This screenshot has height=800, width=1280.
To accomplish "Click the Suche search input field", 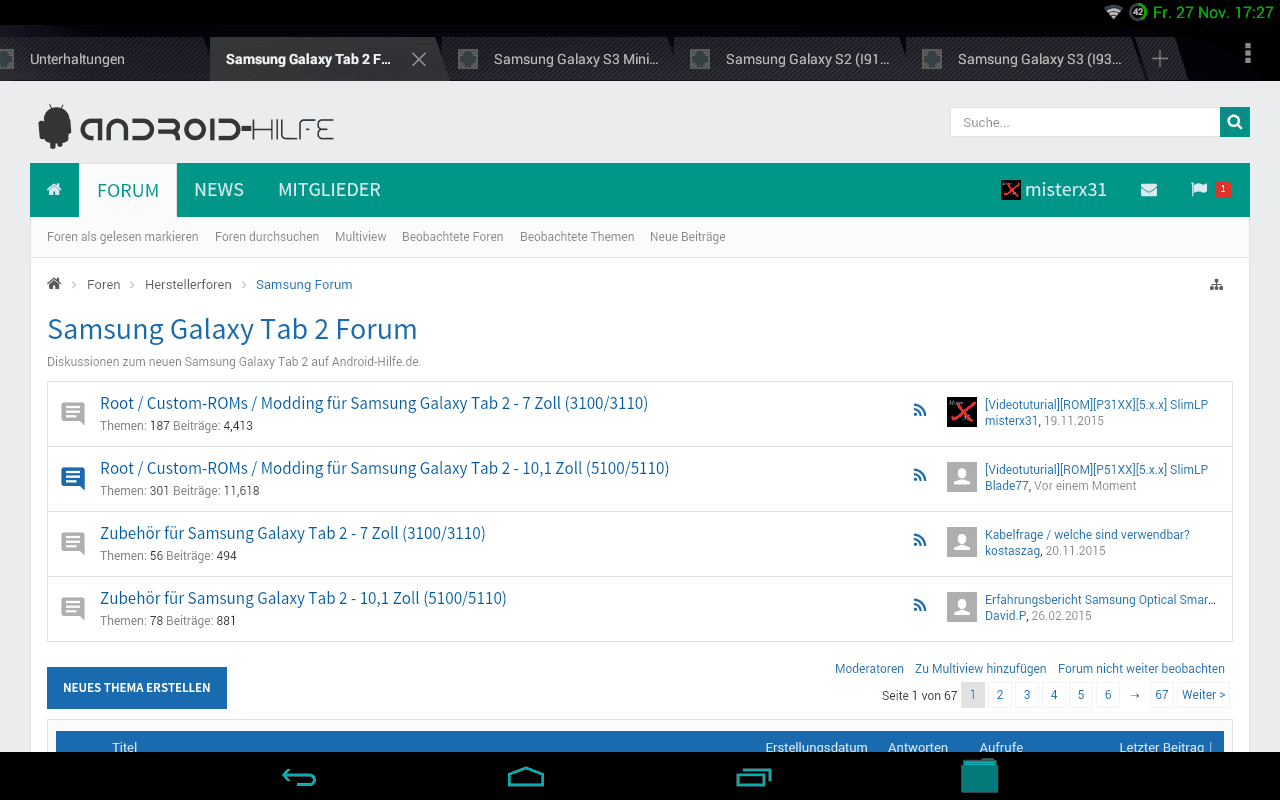I will pos(1085,122).
